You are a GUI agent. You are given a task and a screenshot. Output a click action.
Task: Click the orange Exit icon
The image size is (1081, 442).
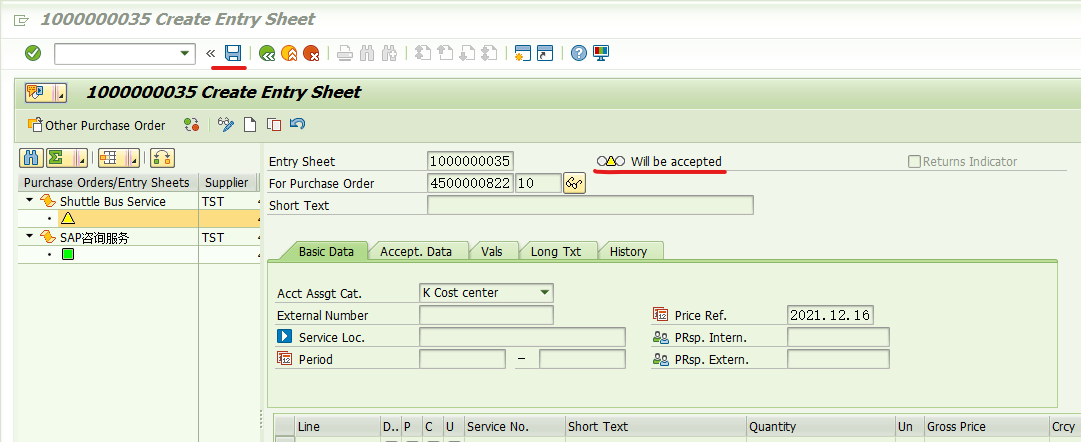click(x=289, y=53)
